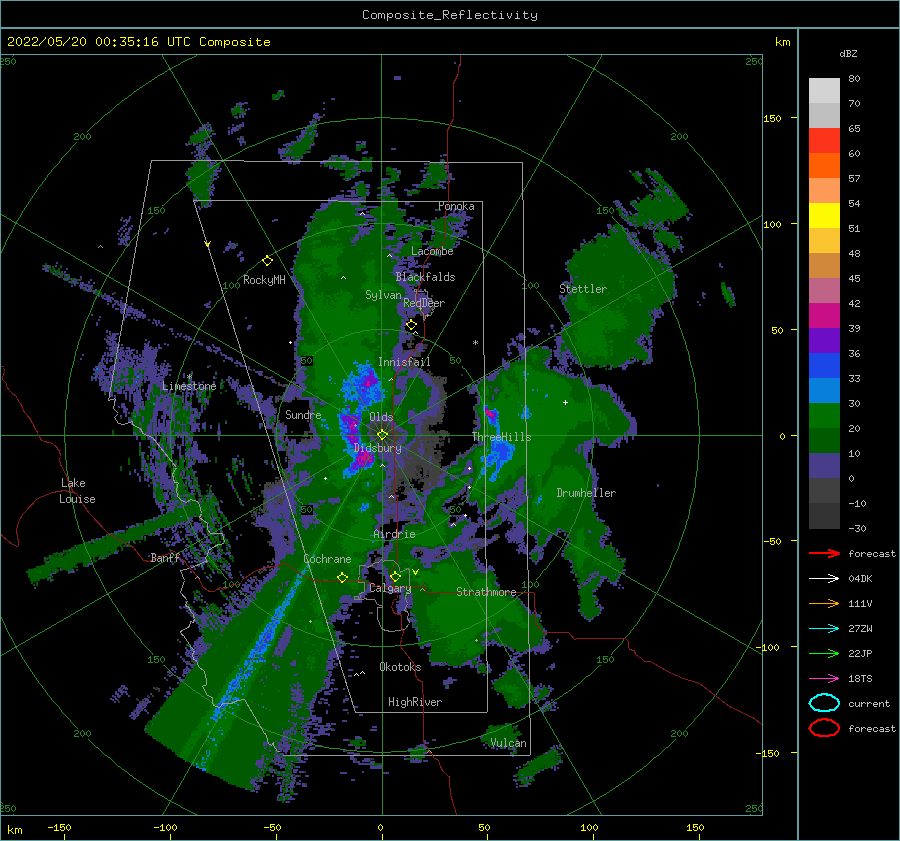Click the RedDeer city label
Image resolution: width=900 pixels, height=841 pixels.
coord(424,303)
